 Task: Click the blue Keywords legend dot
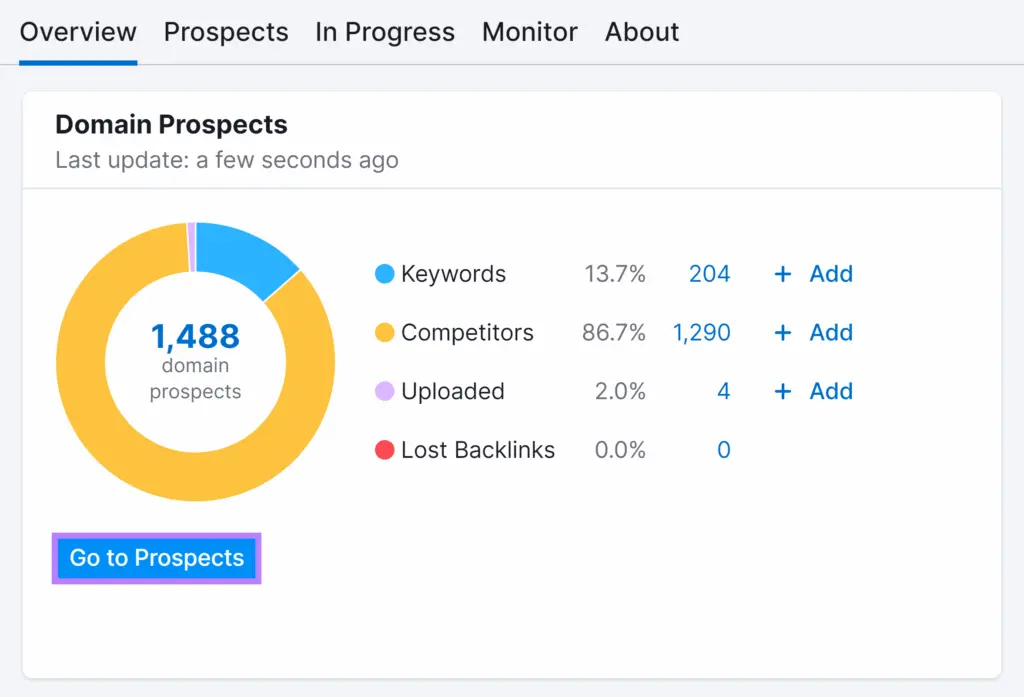coord(384,274)
